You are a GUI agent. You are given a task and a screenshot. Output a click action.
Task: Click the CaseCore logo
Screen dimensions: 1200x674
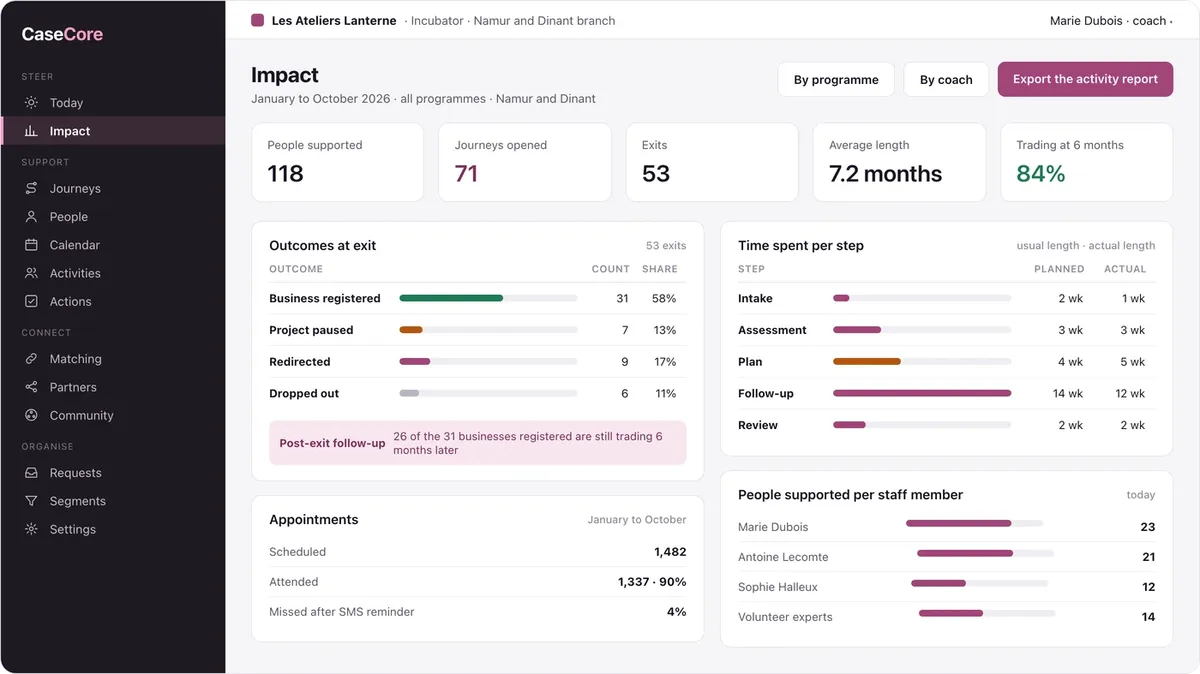[x=62, y=34]
